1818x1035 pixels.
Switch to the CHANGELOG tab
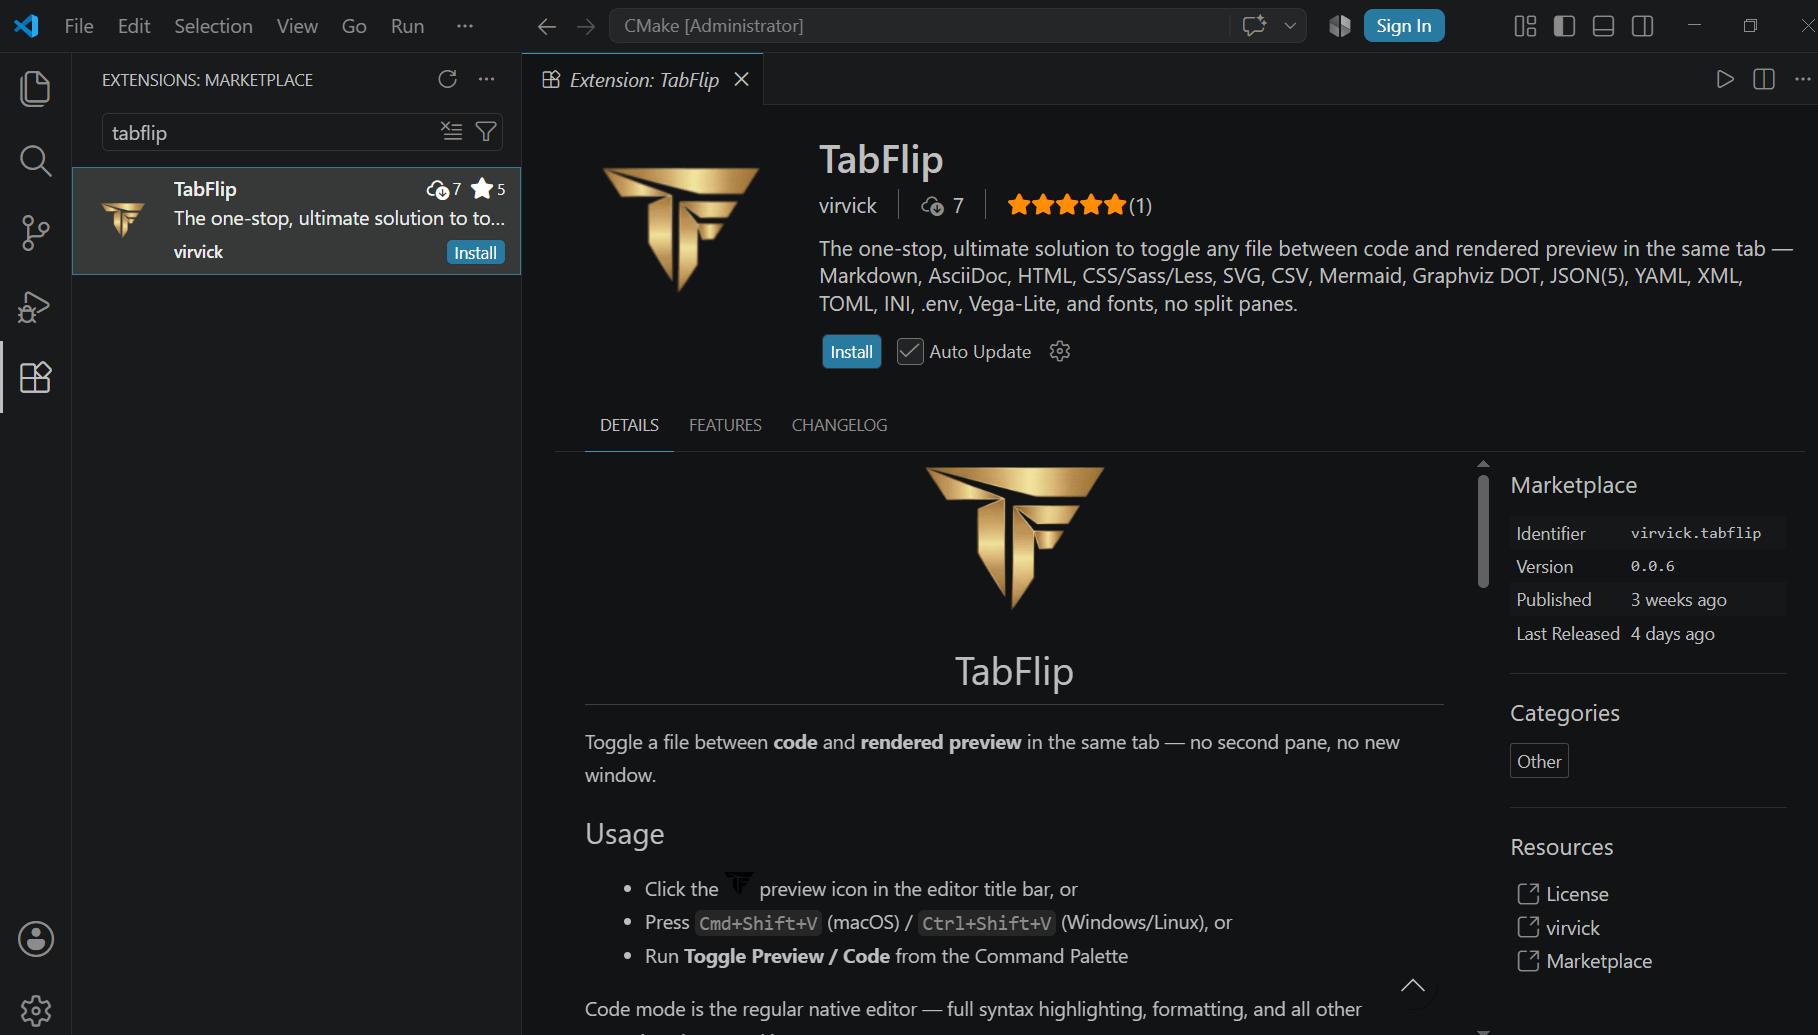coord(839,425)
